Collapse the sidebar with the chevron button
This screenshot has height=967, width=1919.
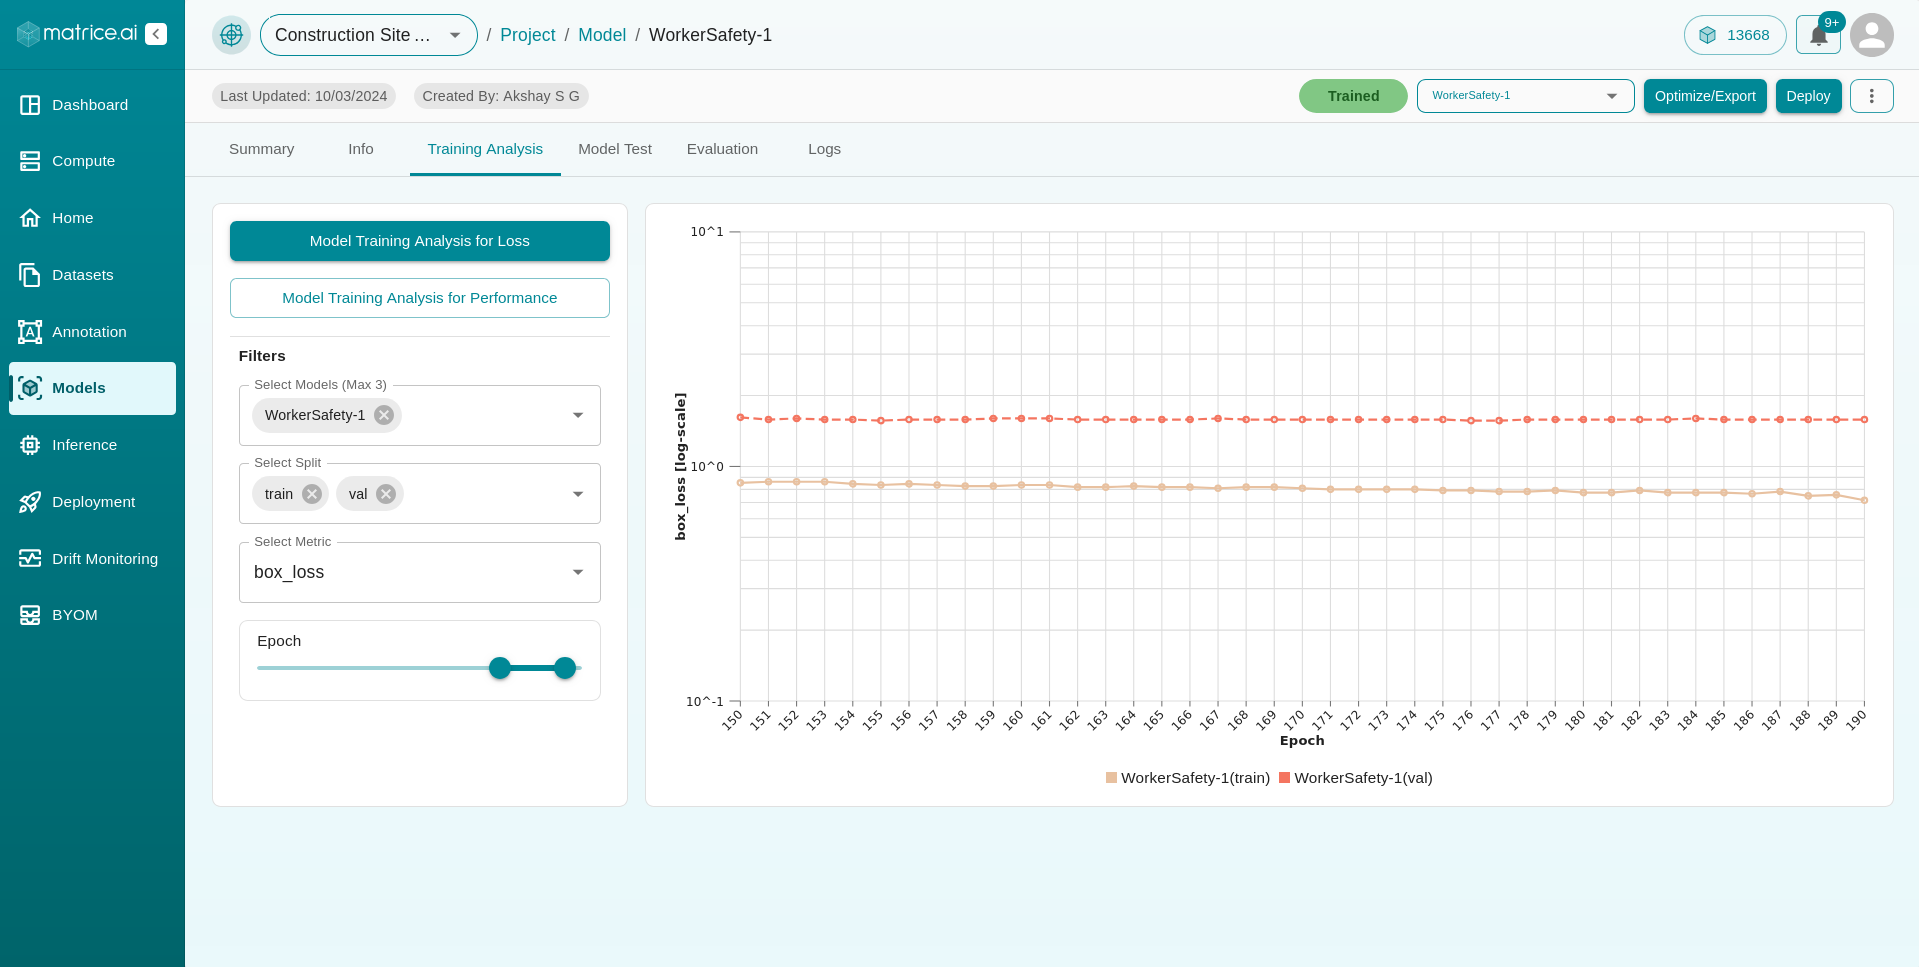(x=156, y=34)
